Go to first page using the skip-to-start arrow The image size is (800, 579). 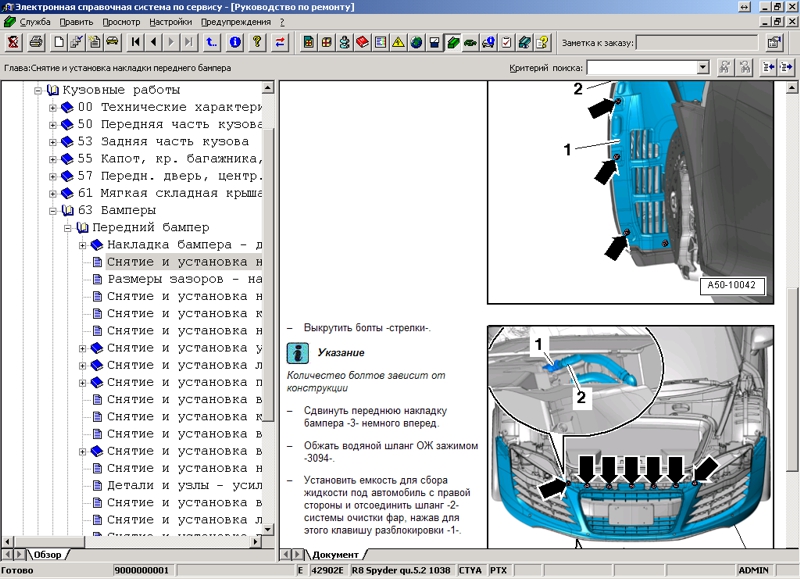tap(135, 42)
